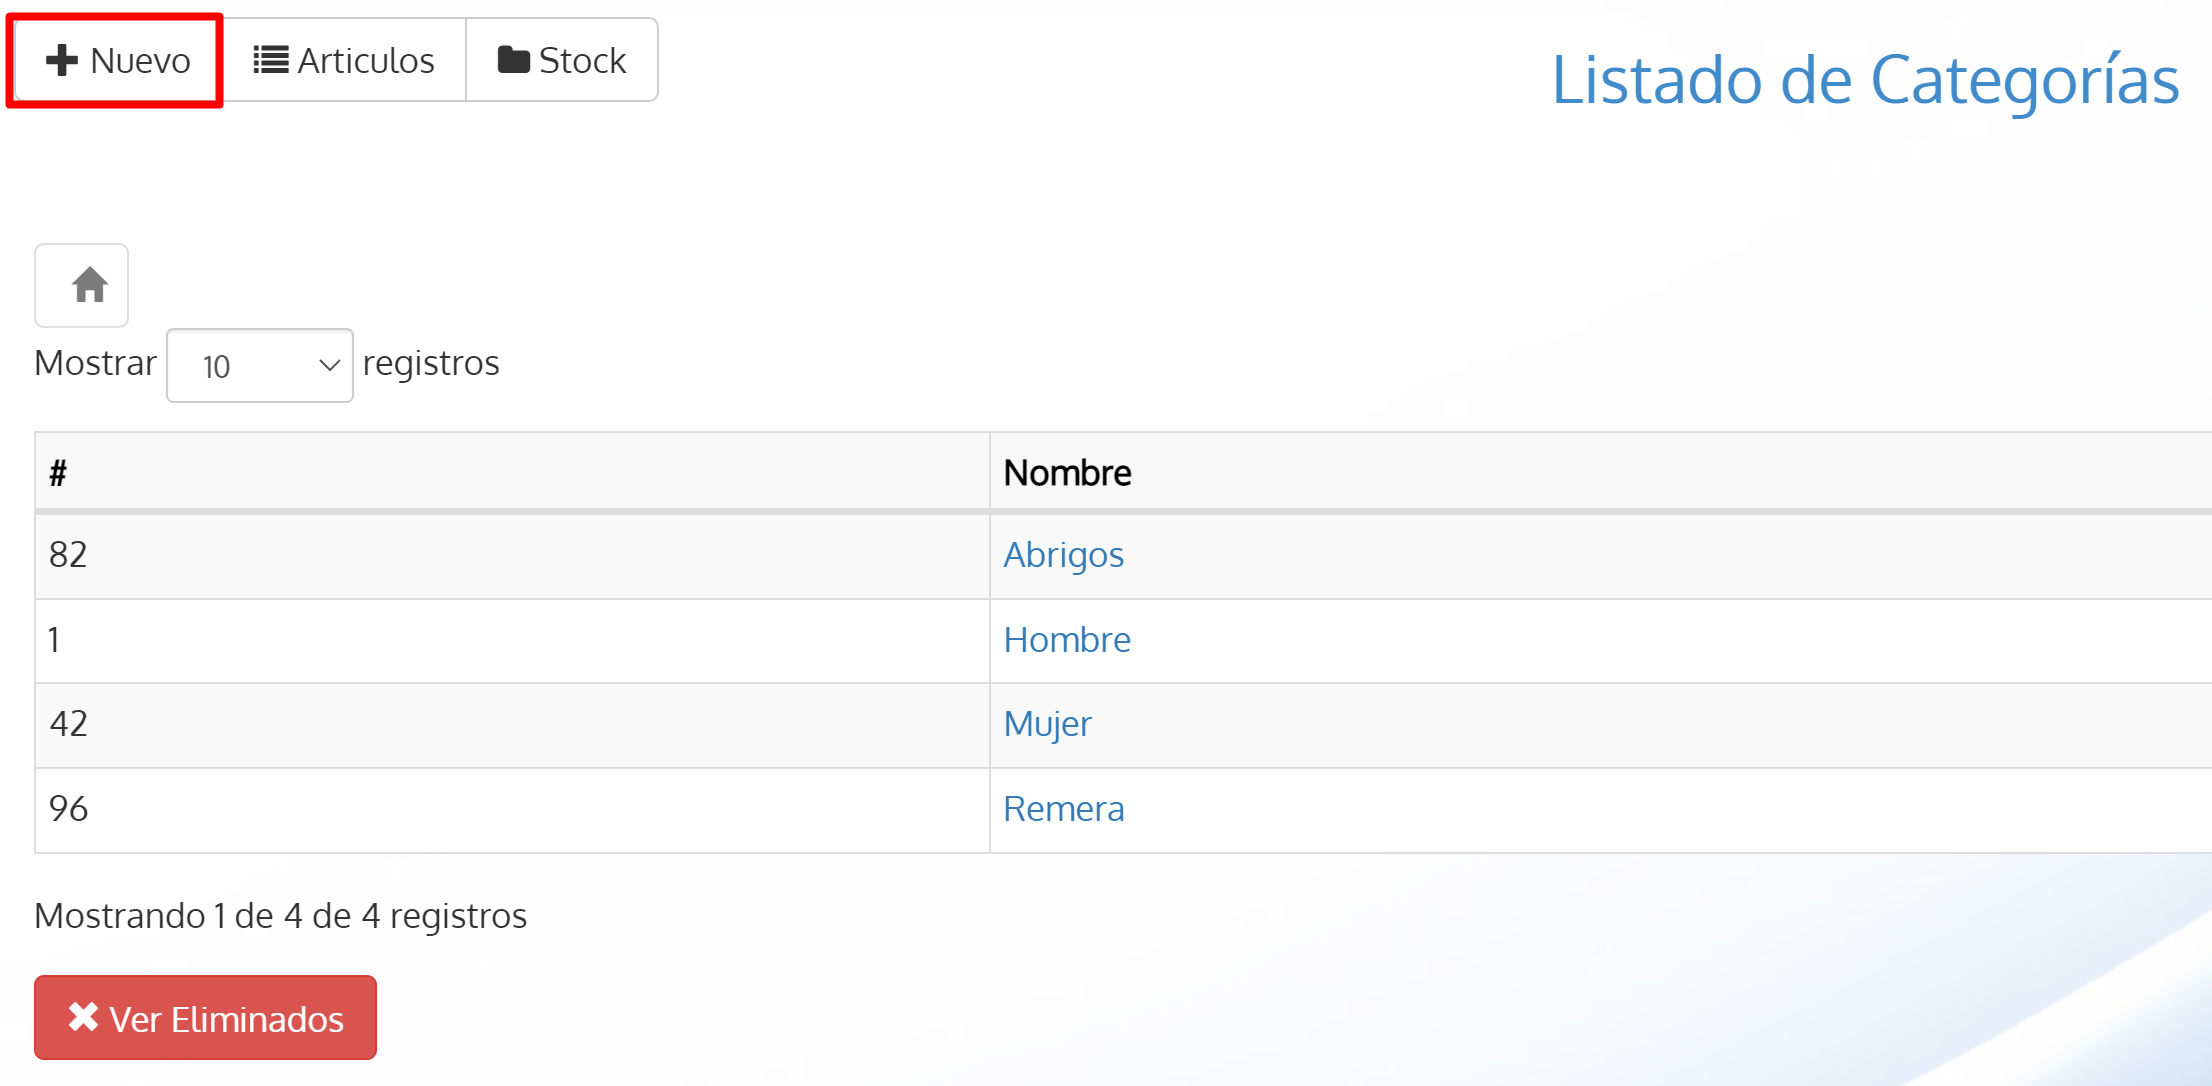
Task: Sort by the Nombre column header
Action: (1066, 471)
